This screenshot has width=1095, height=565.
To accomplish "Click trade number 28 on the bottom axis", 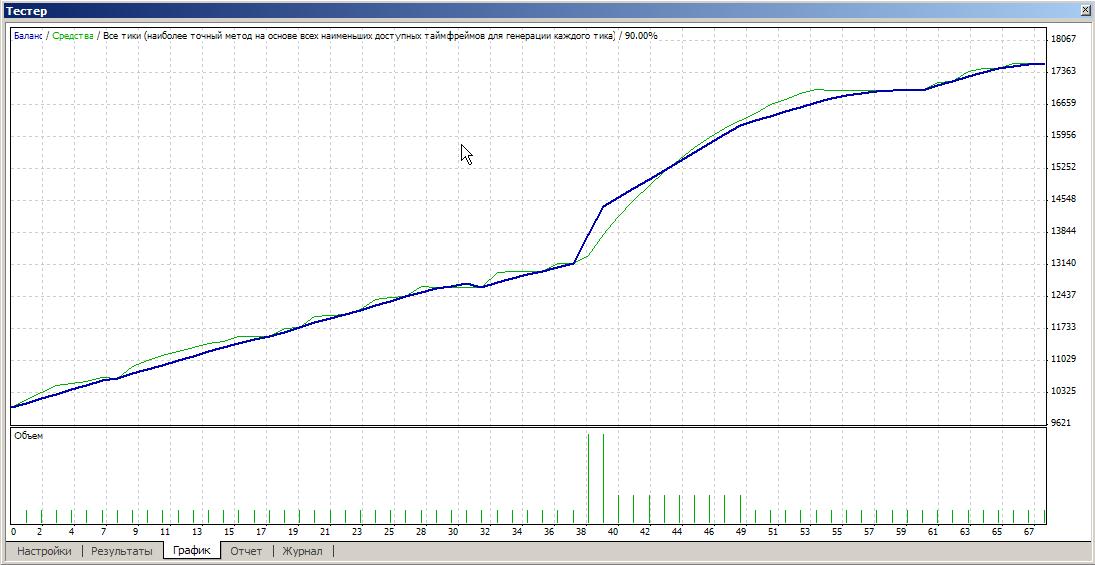I will 421,532.
